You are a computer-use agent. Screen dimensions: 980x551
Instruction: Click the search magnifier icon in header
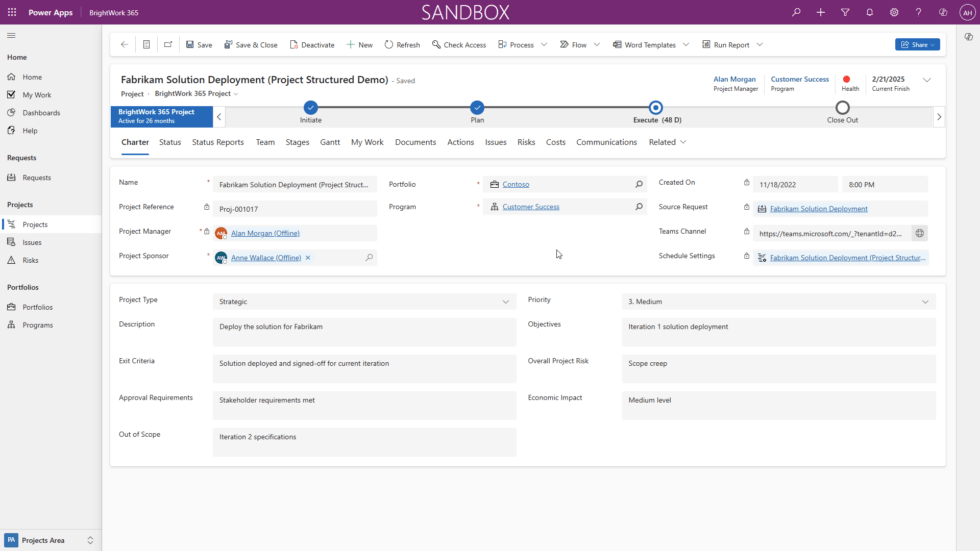pos(796,12)
